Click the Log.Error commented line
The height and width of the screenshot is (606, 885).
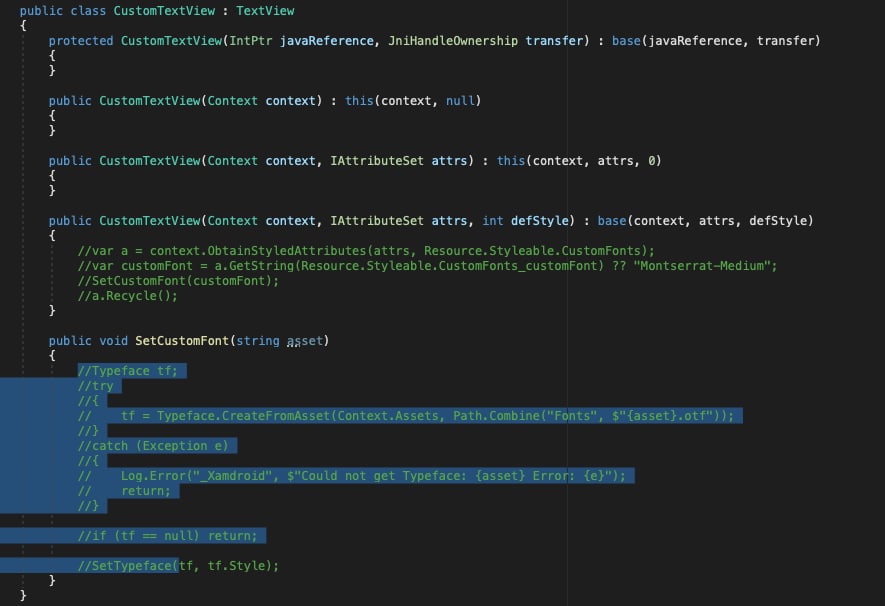tap(352, 476)
